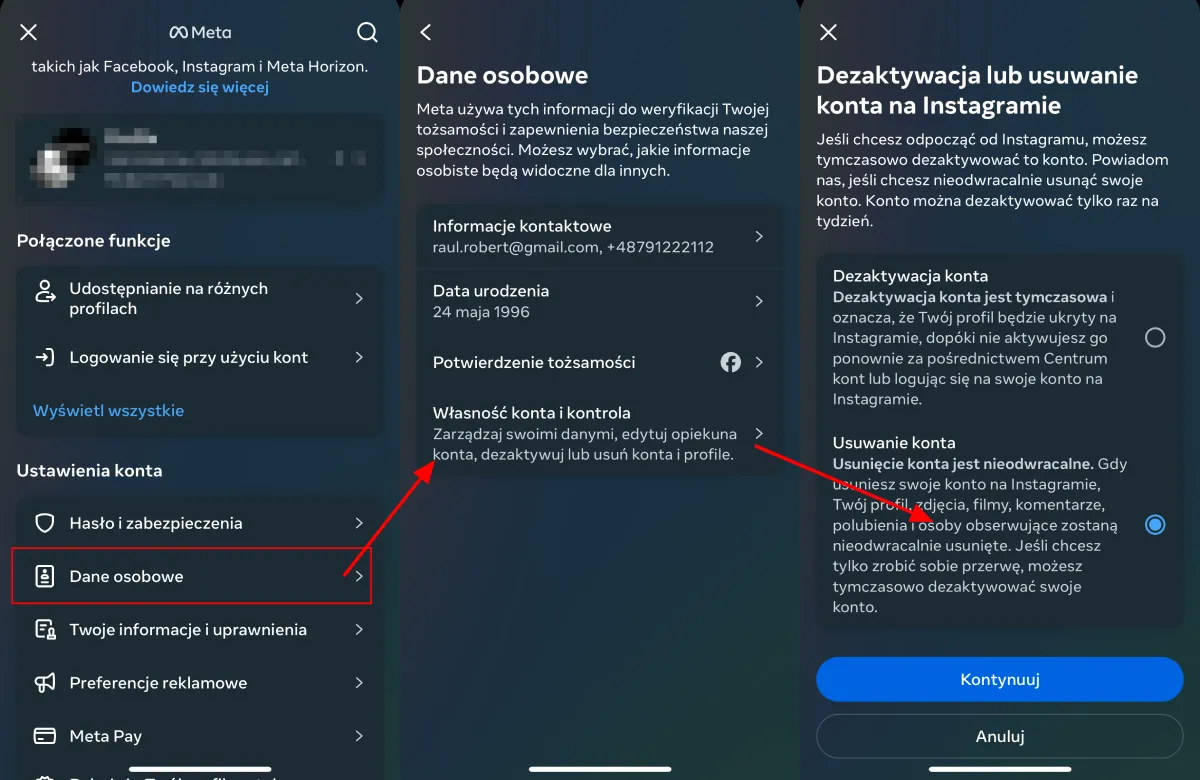1200x780 pixels.
Task: Click the Meta Pay card icon
Action: 44,736
